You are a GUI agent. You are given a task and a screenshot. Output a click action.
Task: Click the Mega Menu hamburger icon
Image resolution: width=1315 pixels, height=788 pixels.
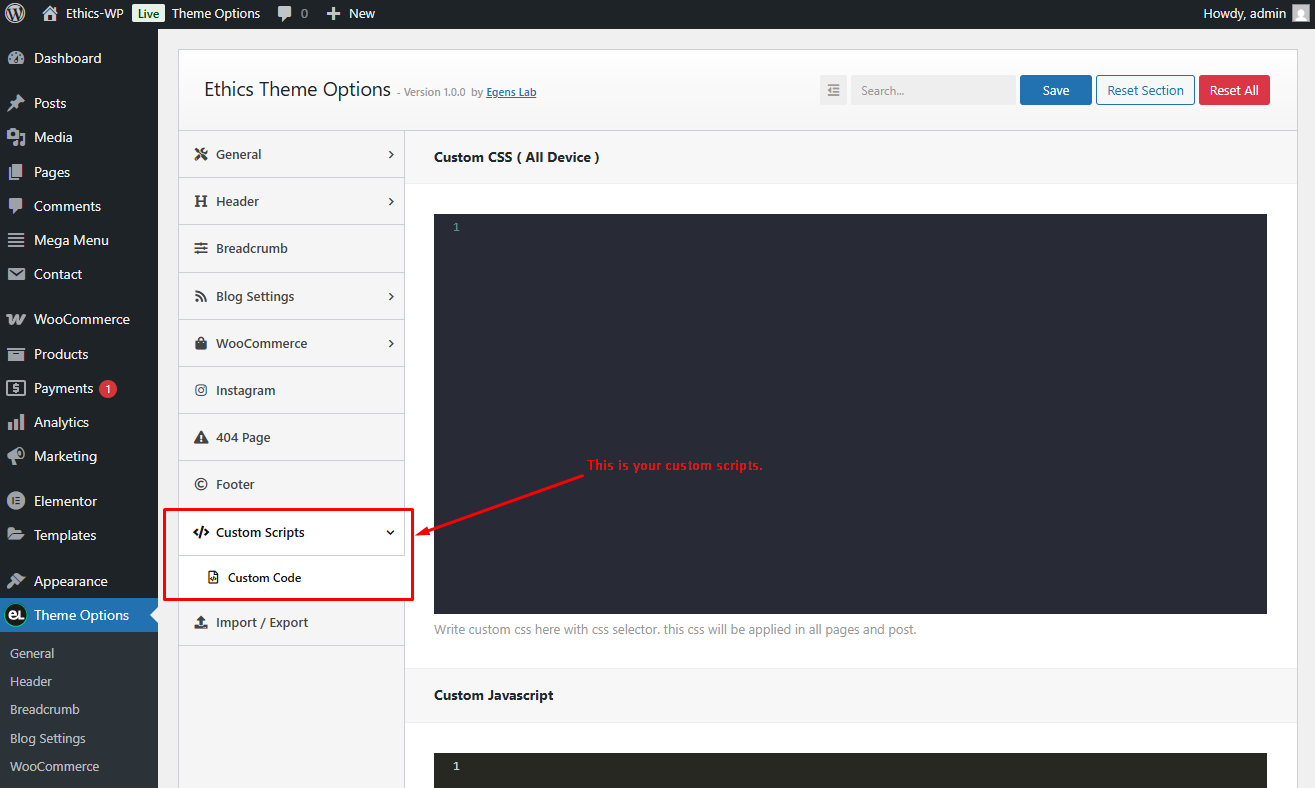click(x=16, y=240)
